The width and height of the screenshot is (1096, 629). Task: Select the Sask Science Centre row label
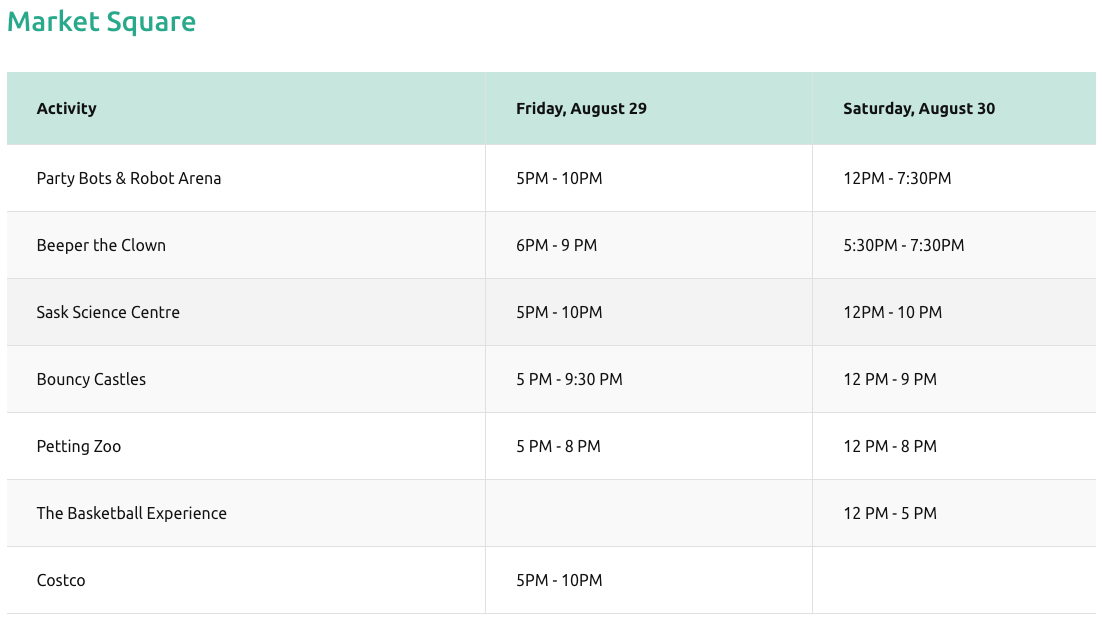pyautogui.click(x=108, y=312)
